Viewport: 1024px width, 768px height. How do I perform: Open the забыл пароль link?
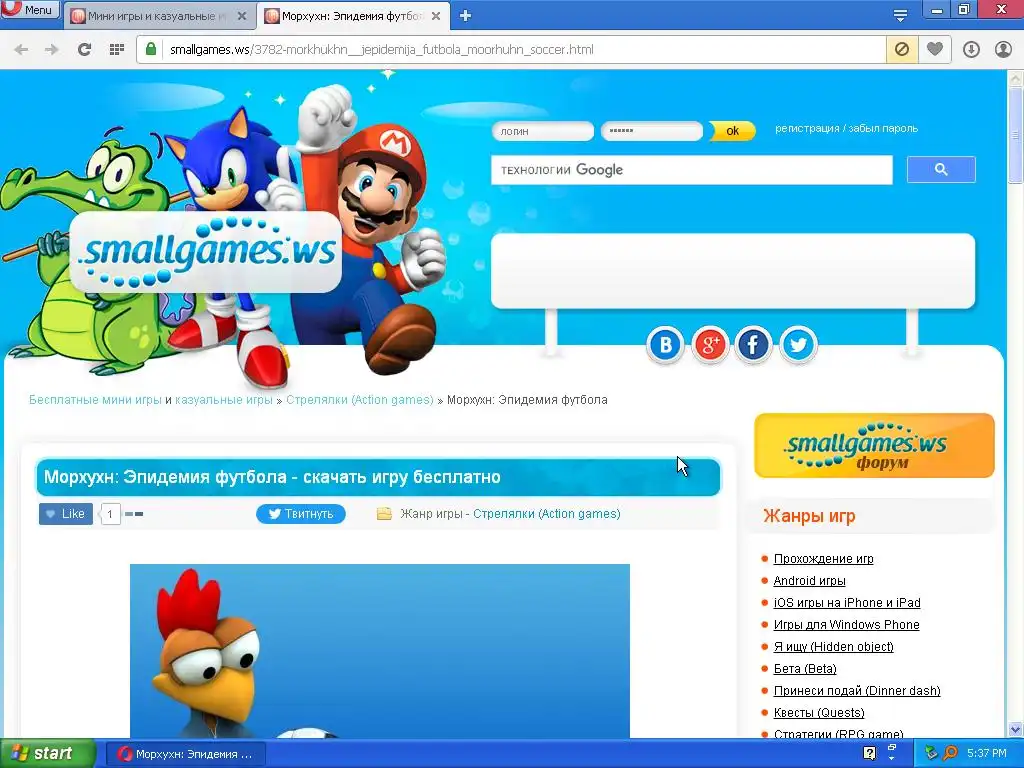(883, 129)
